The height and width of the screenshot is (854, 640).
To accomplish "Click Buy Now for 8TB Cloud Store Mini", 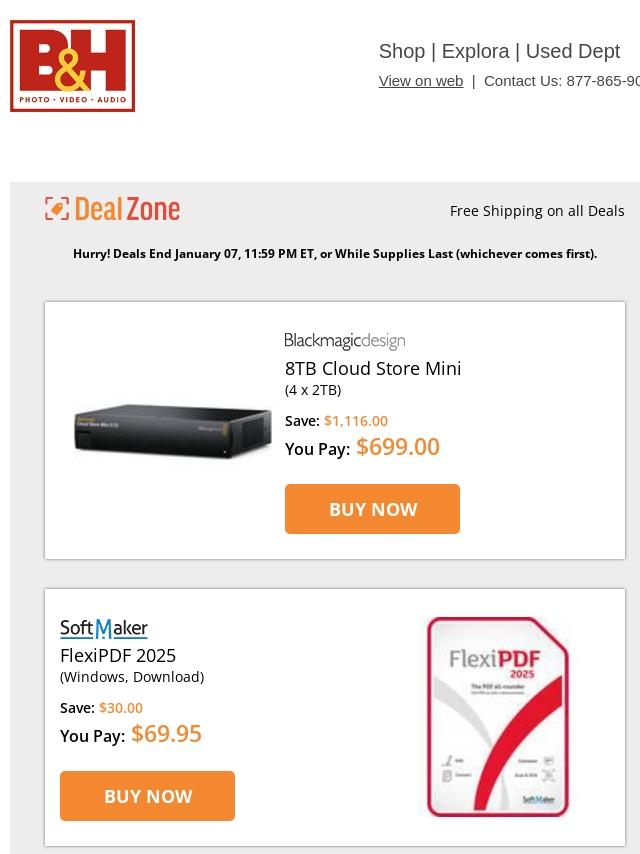I will click(372, 509).
